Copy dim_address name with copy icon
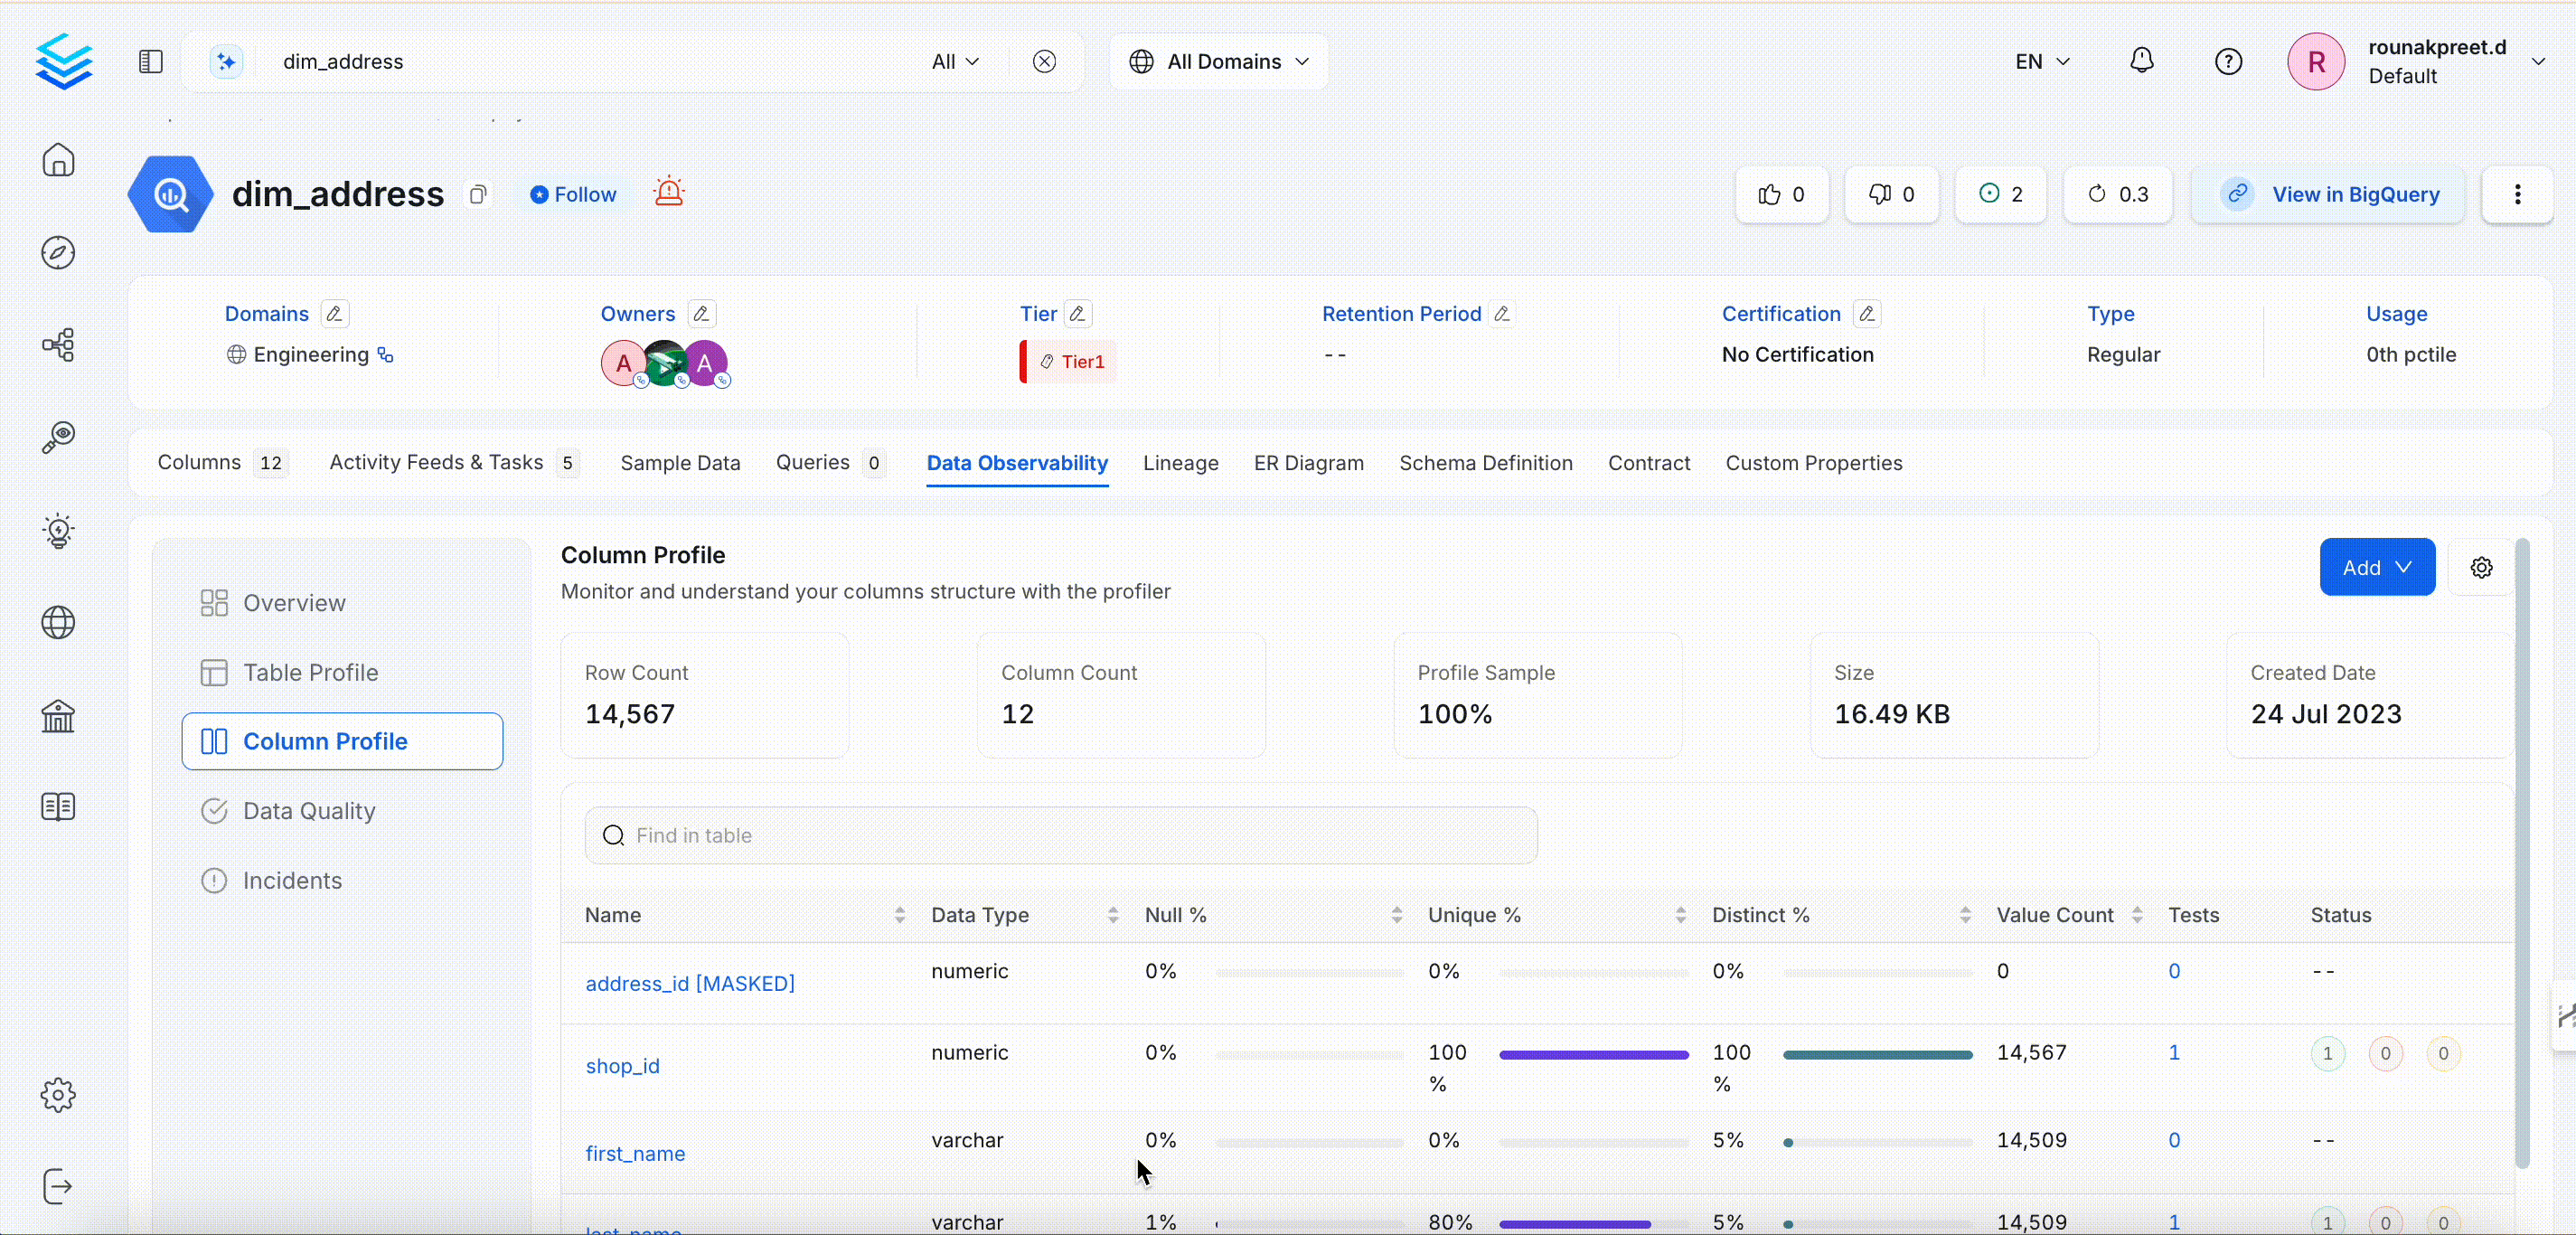Viewport: 2576px width, 1235px height. (478, 194)
